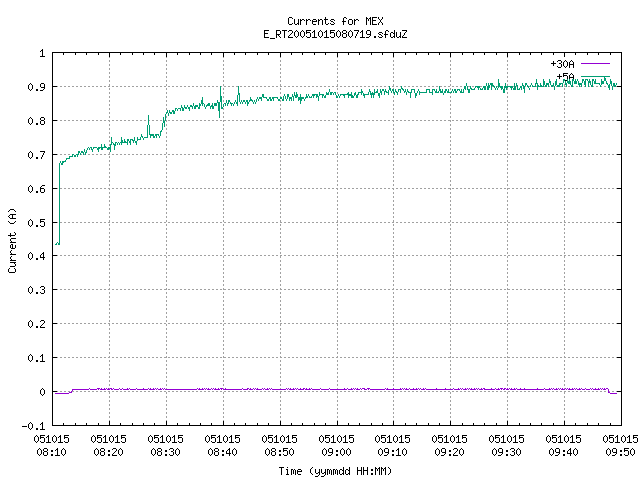The width and height of the screenshot is (640, 480).
Task: Click the y-axis tick value 0.8
Action: 36,121
